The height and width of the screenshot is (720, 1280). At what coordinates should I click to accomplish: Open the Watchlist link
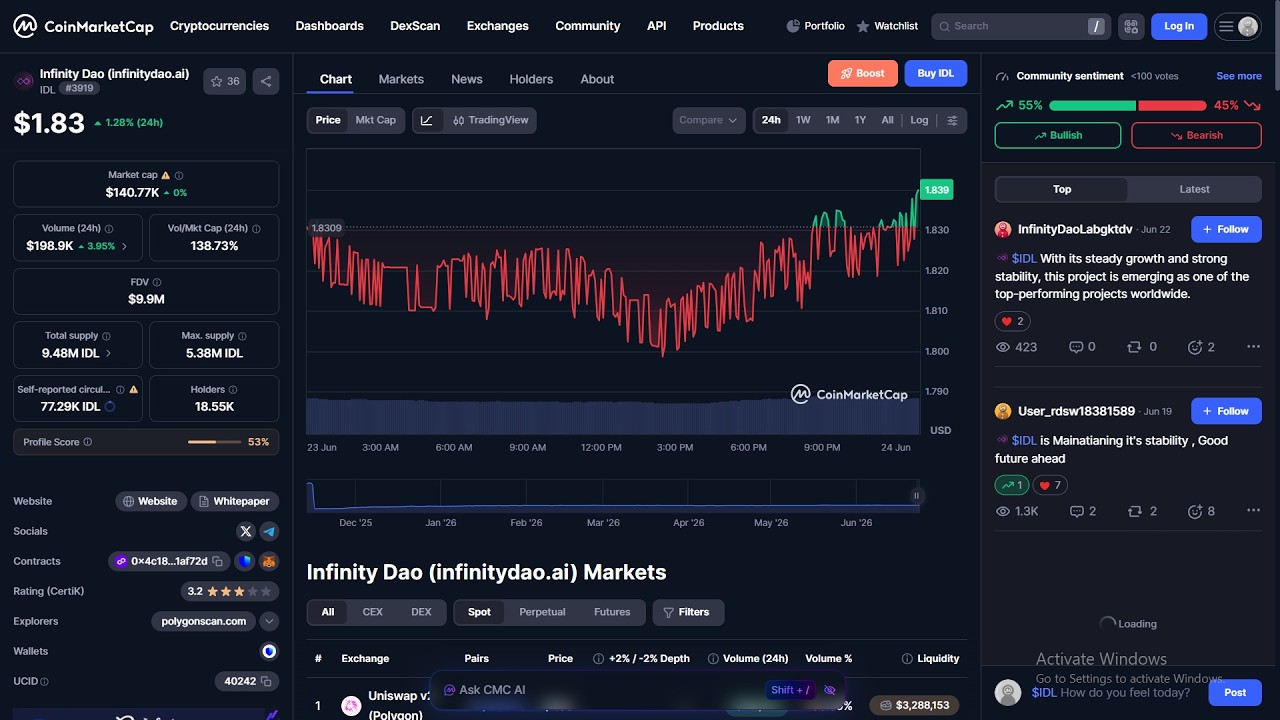[887, 26]
